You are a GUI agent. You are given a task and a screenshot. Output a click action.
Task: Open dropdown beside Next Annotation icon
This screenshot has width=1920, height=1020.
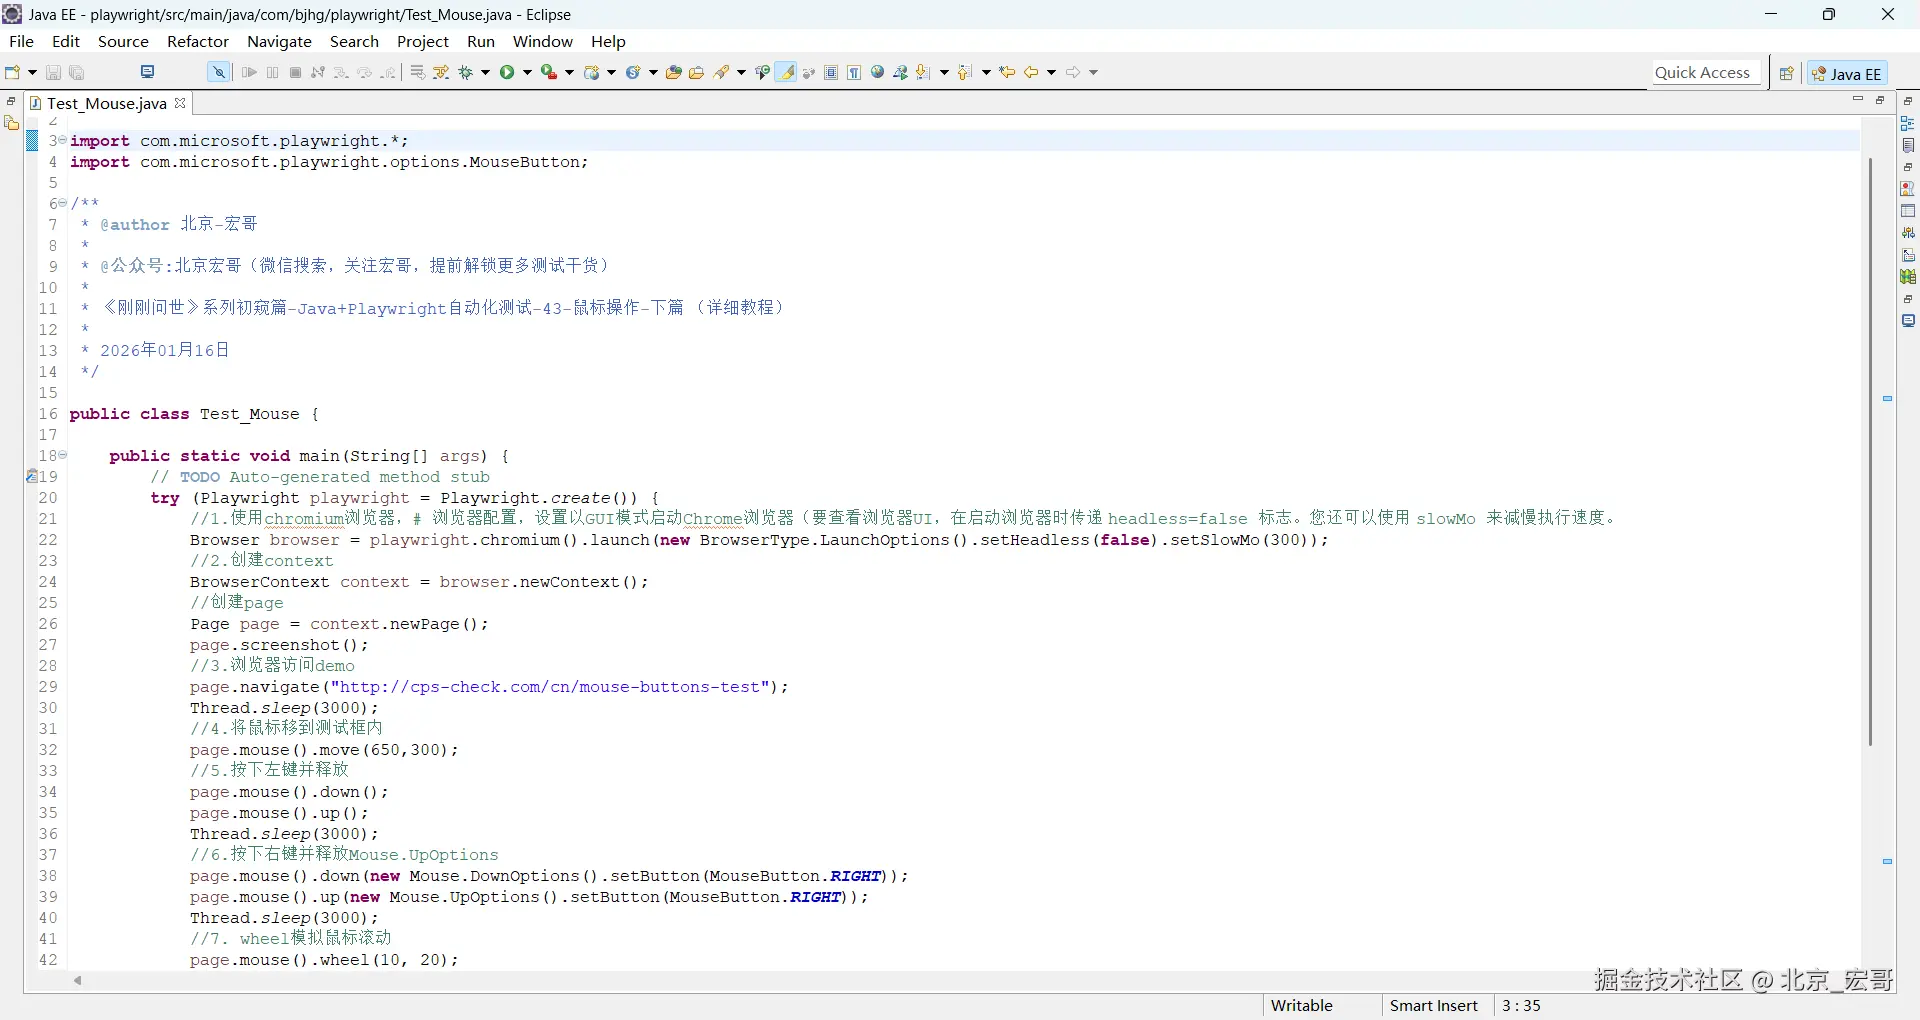[944, 72]
